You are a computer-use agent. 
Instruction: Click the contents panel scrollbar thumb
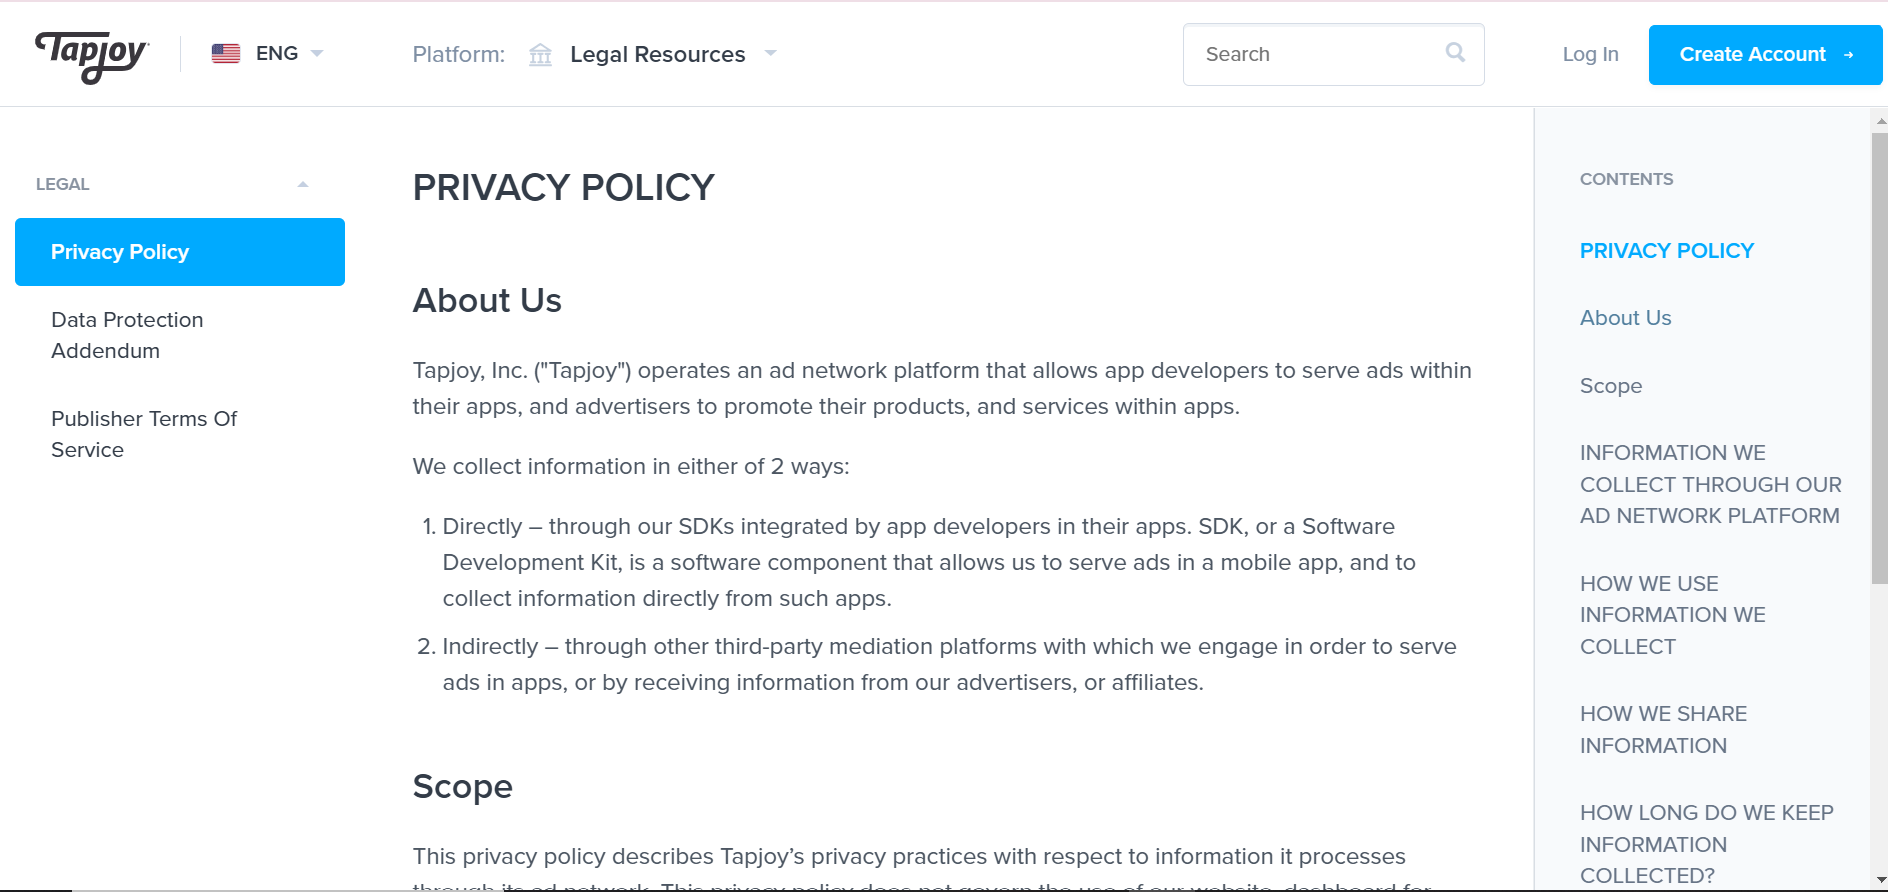pyautogui.click(x=1880, y=358)
